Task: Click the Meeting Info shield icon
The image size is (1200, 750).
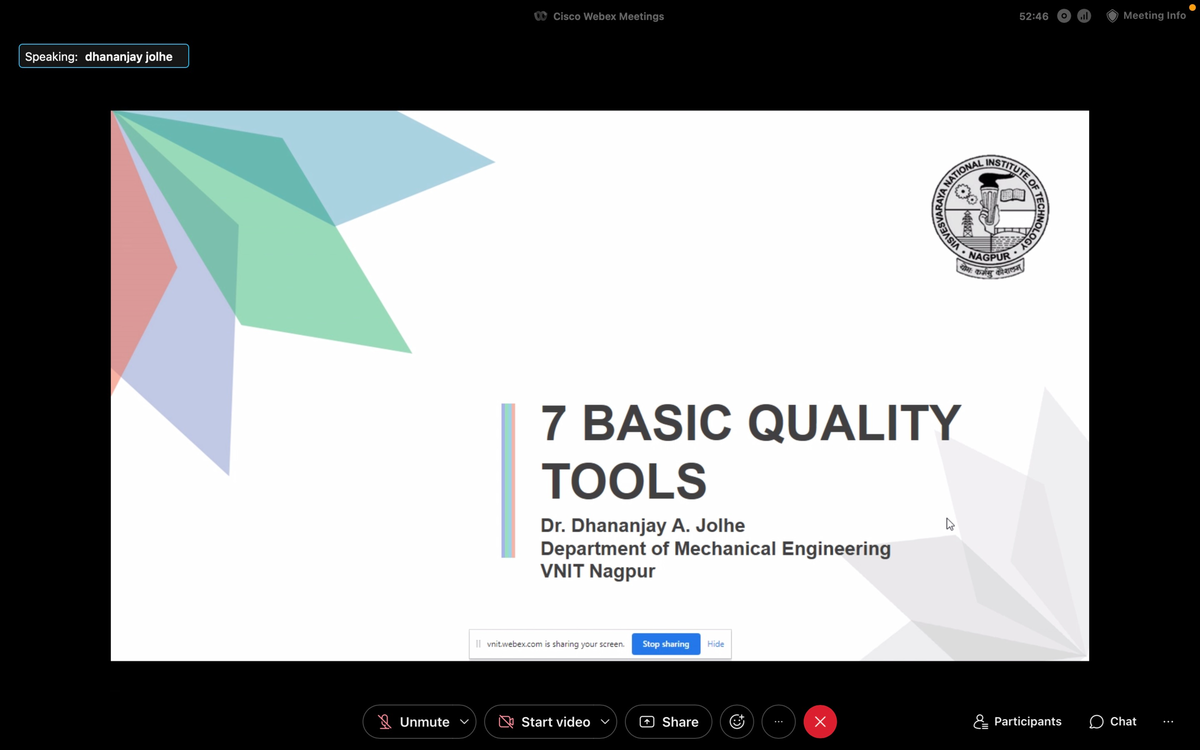Action: click(x=1111, y=15)
